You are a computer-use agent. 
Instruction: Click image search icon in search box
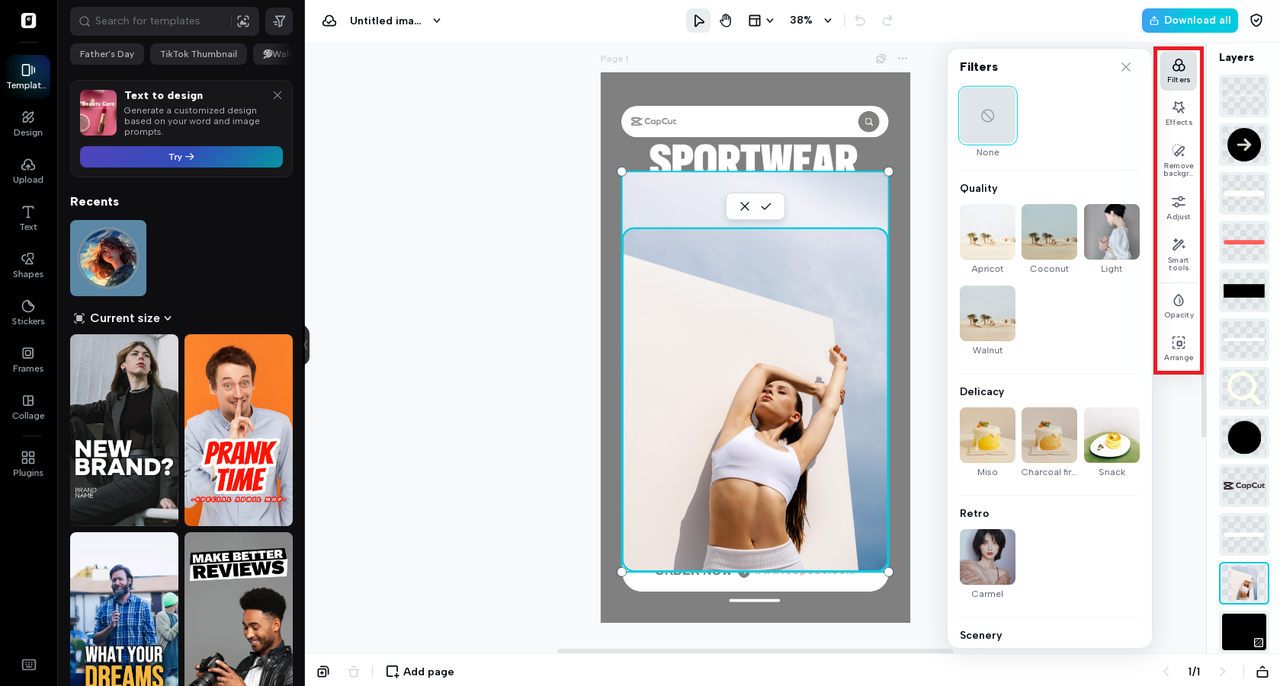[242, 21]
